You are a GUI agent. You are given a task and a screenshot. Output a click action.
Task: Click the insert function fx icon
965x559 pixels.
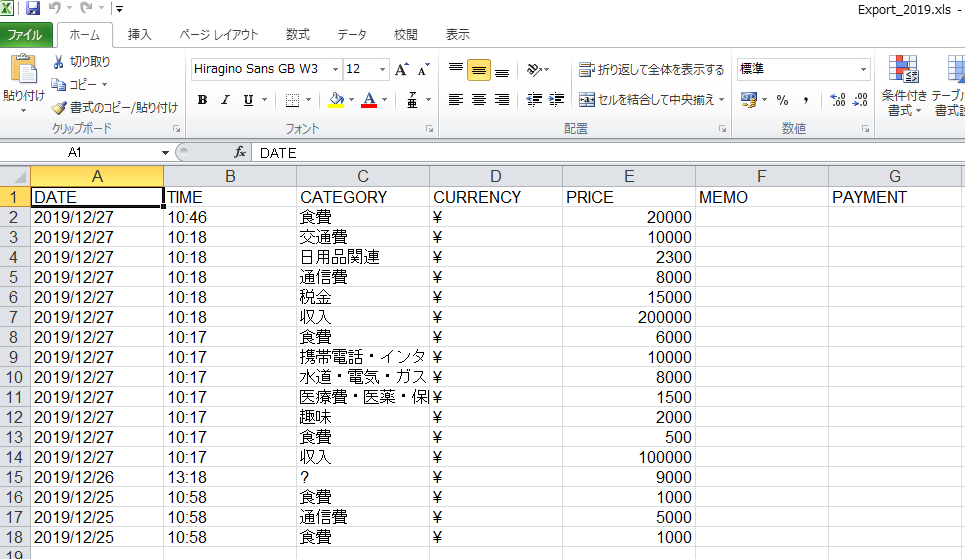[x=240, y=153]
